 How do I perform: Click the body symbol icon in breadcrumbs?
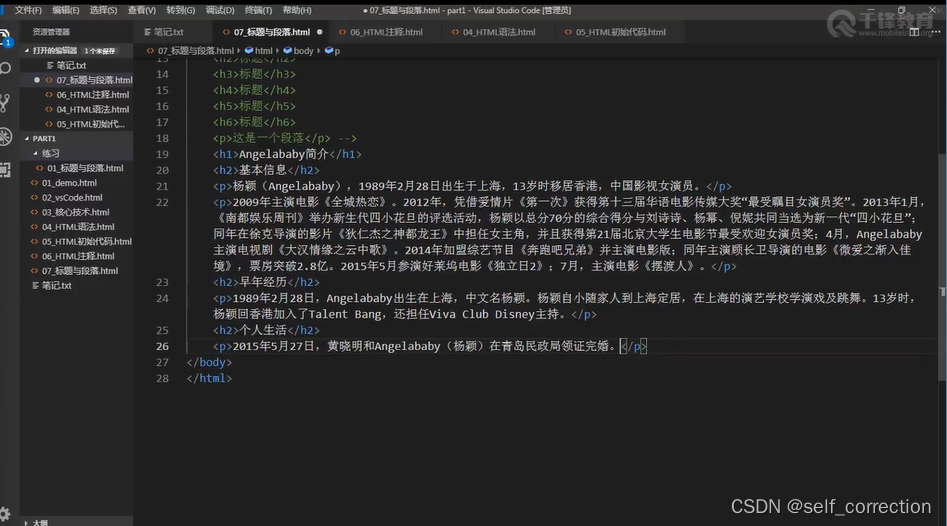(287, 51)
